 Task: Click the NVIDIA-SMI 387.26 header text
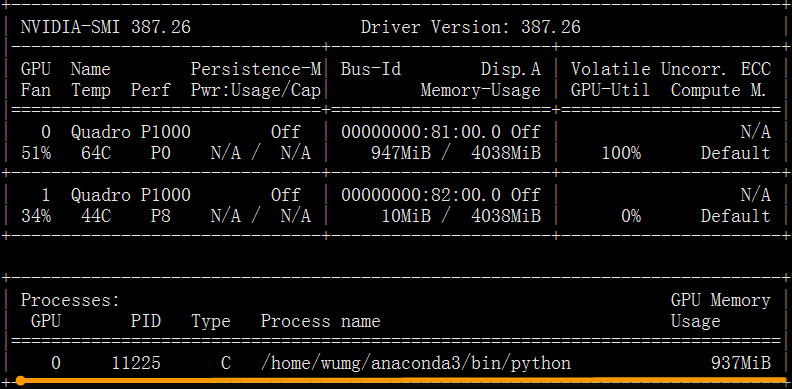coord(106,27)
